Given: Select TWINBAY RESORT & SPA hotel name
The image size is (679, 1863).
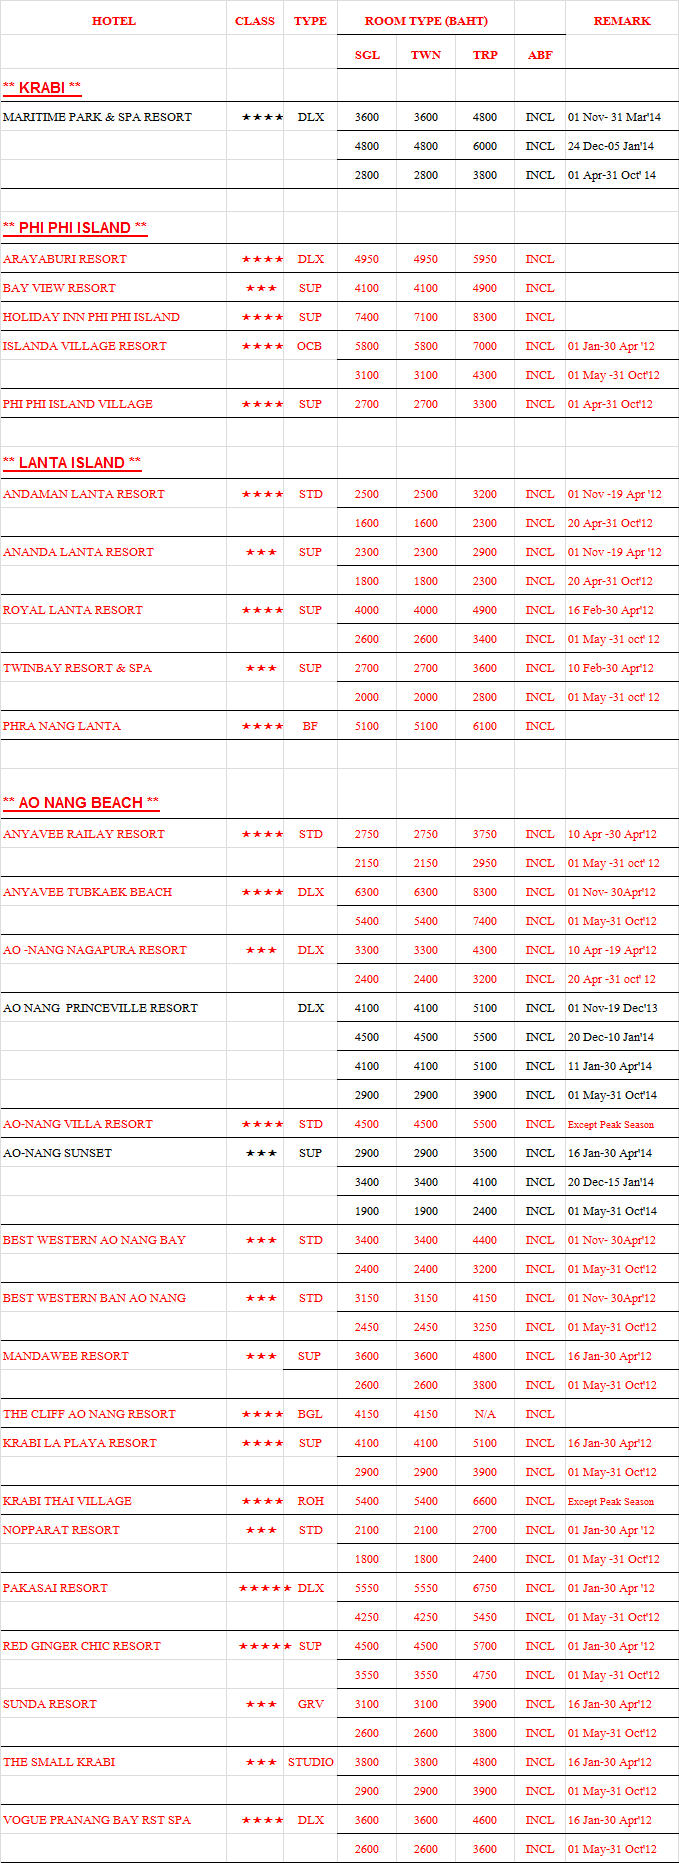Looking at the screenshot, I should (77, 668).
